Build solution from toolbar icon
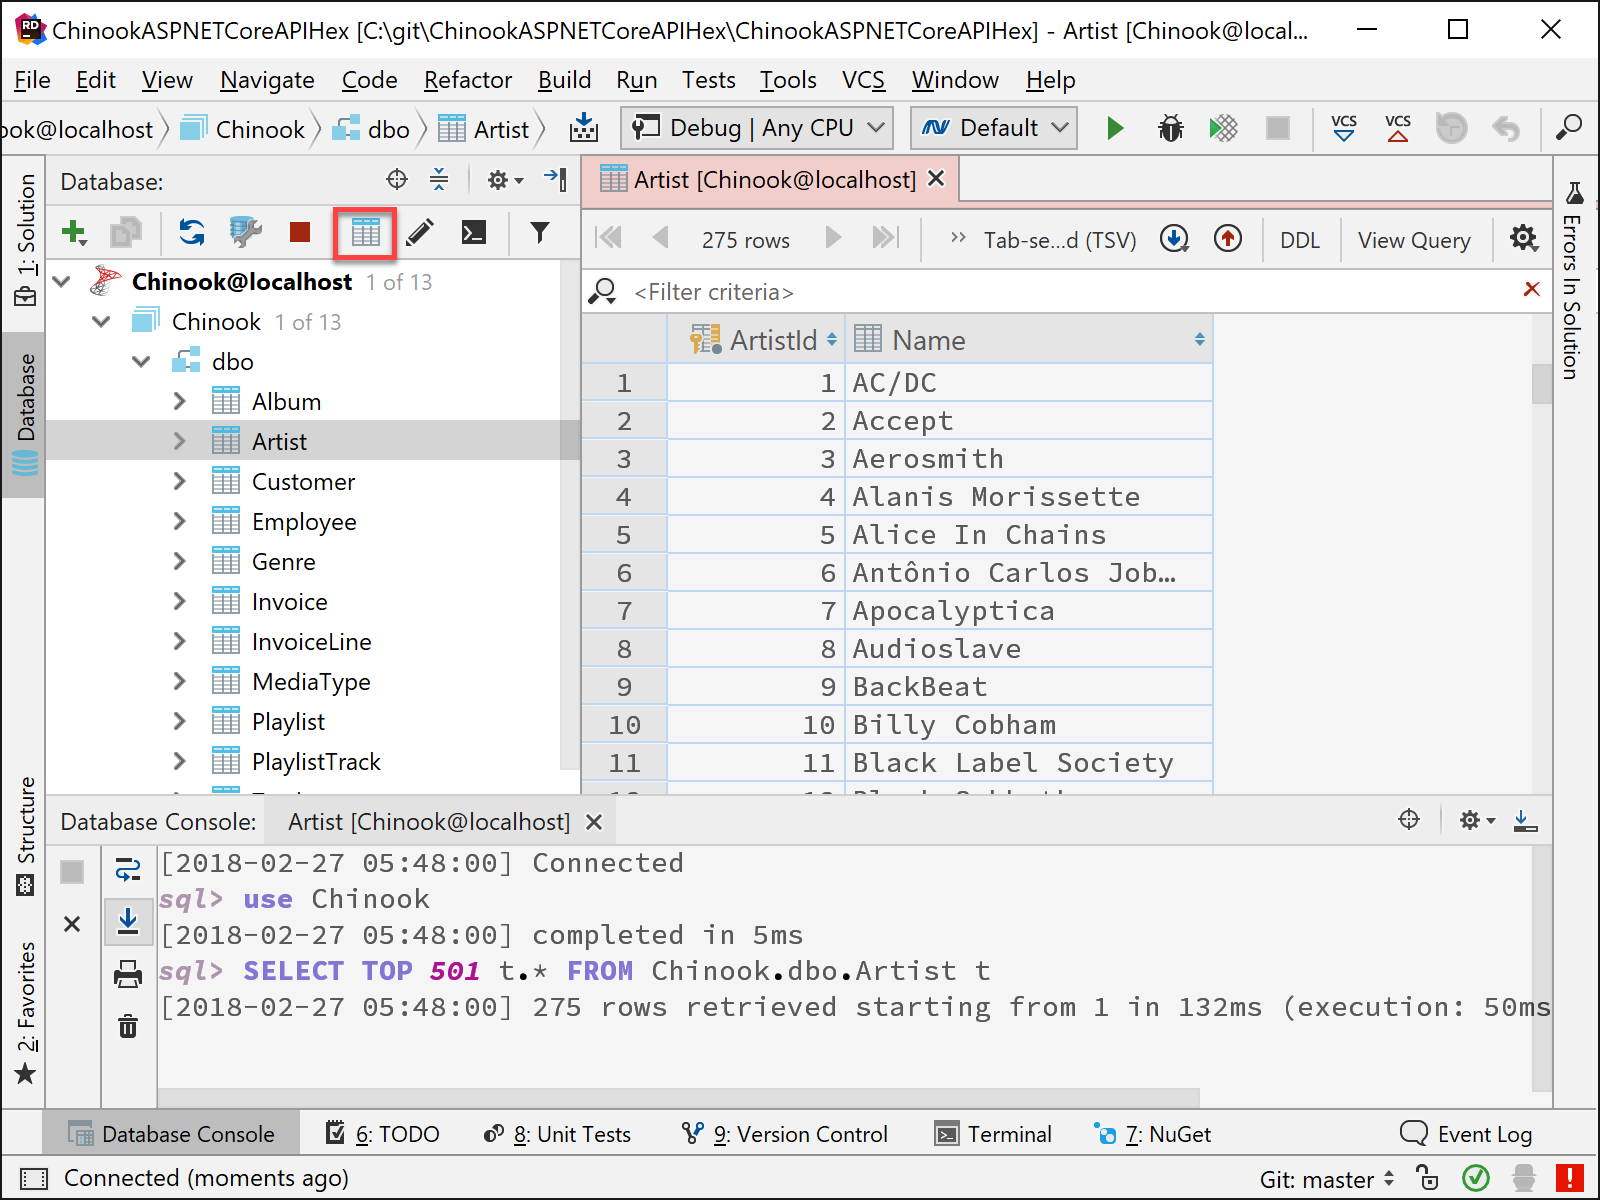This screenshot has width=1600, height=1200. pos(584,128)
